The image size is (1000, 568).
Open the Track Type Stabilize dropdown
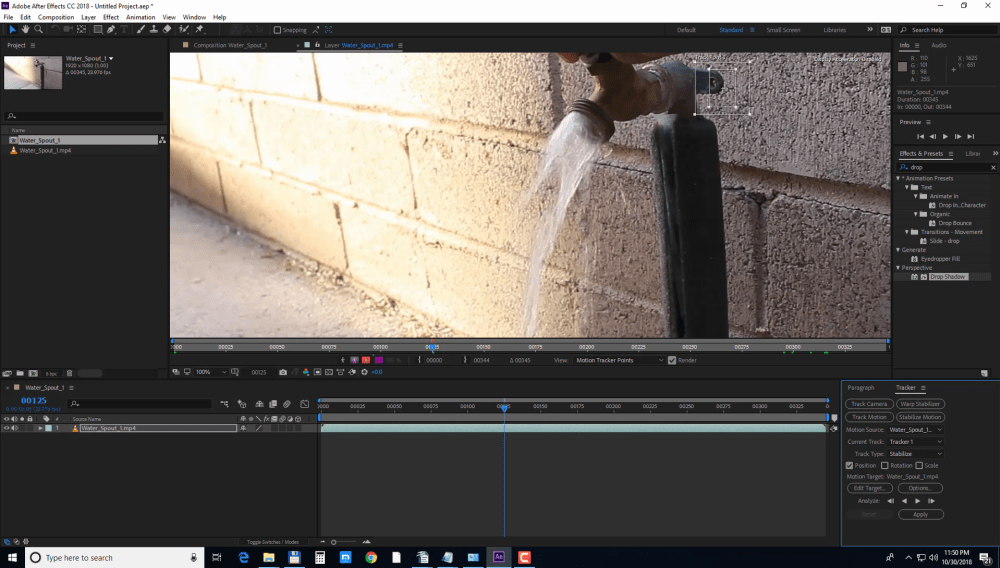(915, 454)
